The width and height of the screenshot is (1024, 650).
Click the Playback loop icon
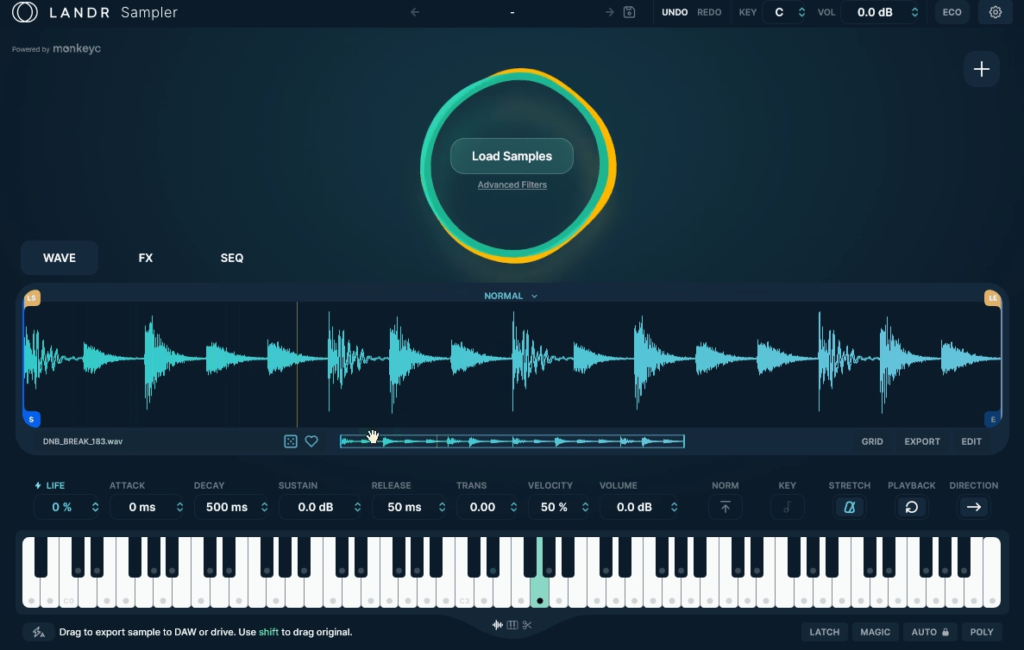(x=911, y=507)
